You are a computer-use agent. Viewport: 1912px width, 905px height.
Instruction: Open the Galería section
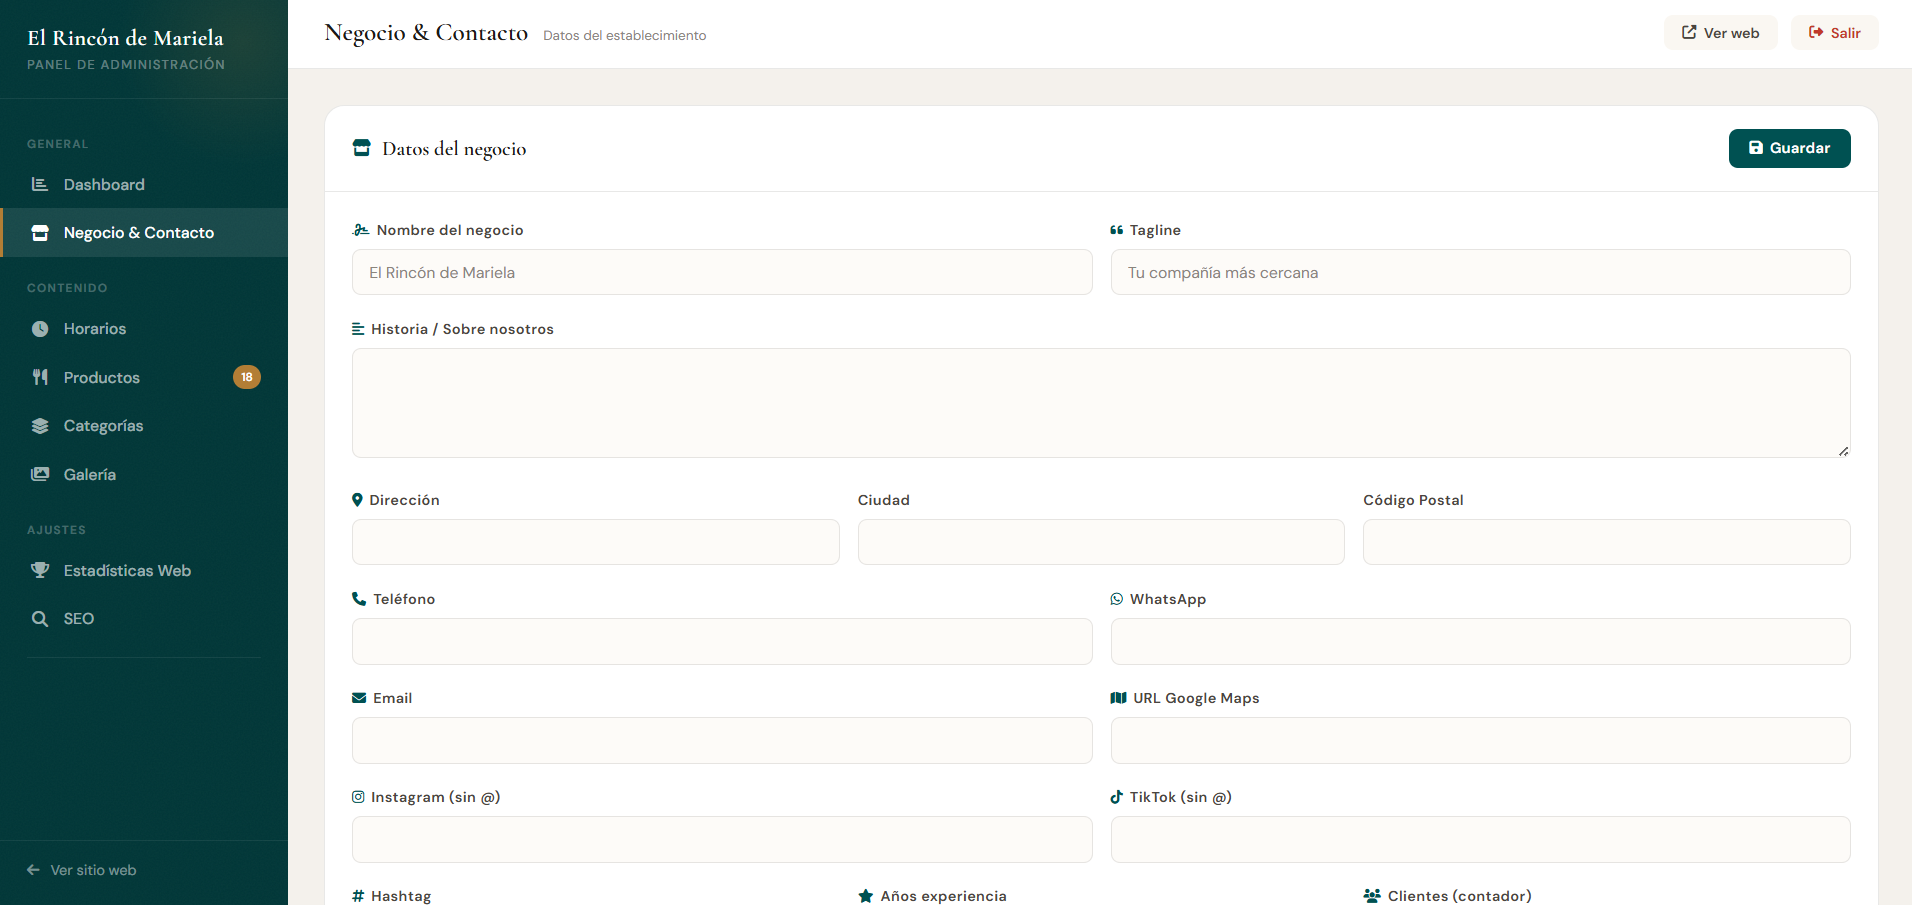coord(144,474)
